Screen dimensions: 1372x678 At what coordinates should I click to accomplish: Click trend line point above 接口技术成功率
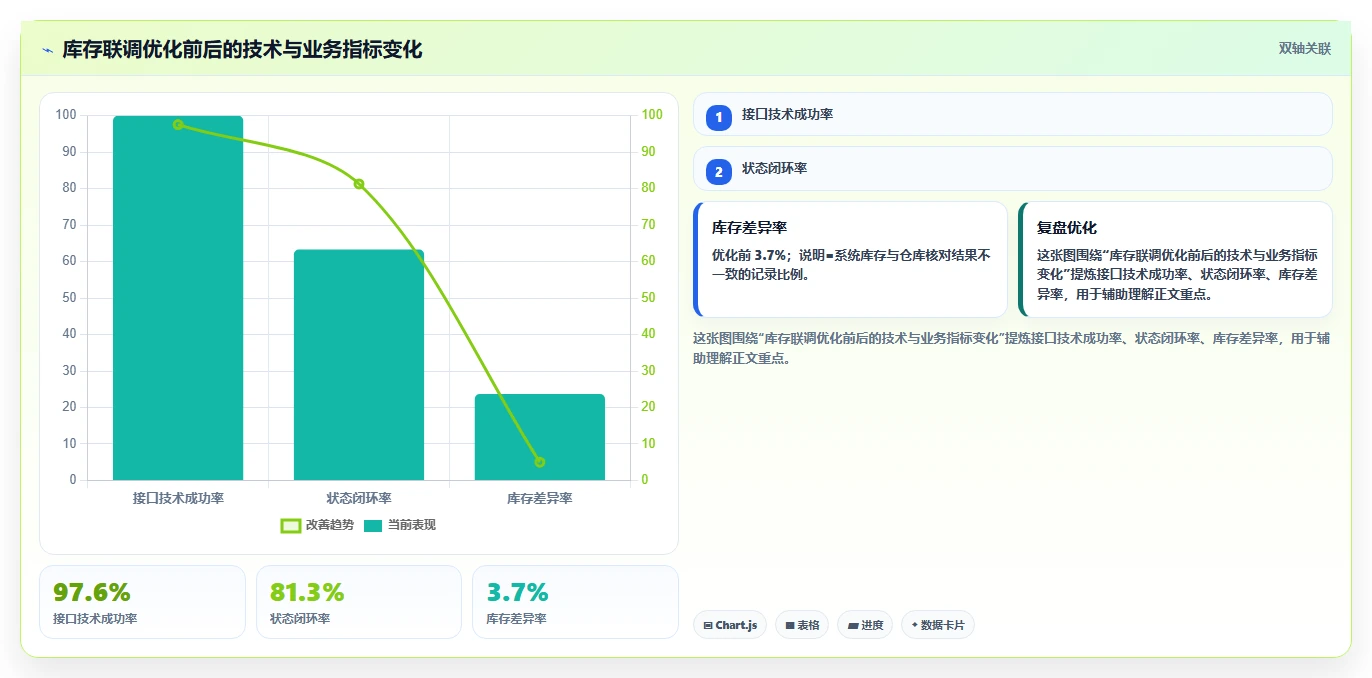[178, 125]
